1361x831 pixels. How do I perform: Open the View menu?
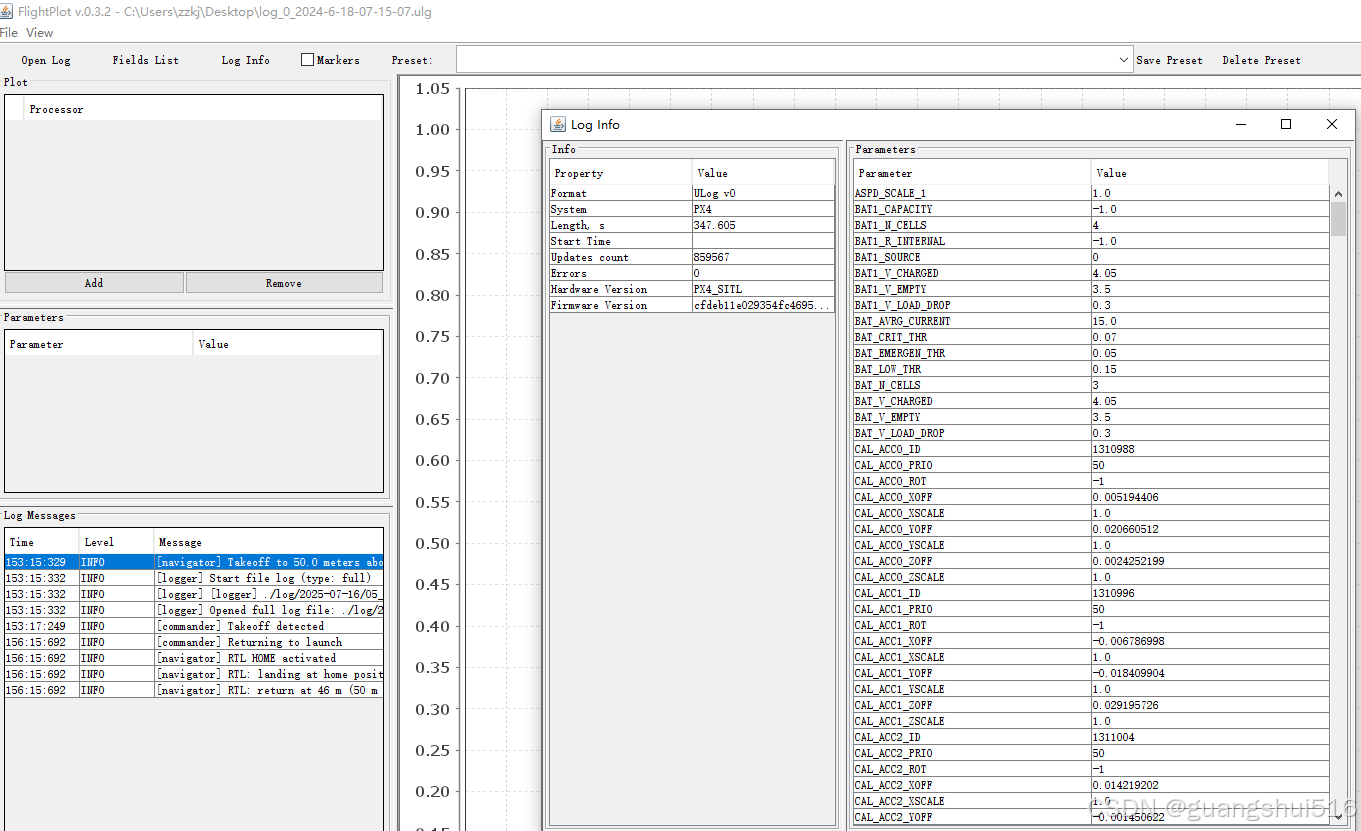point(40,33)
